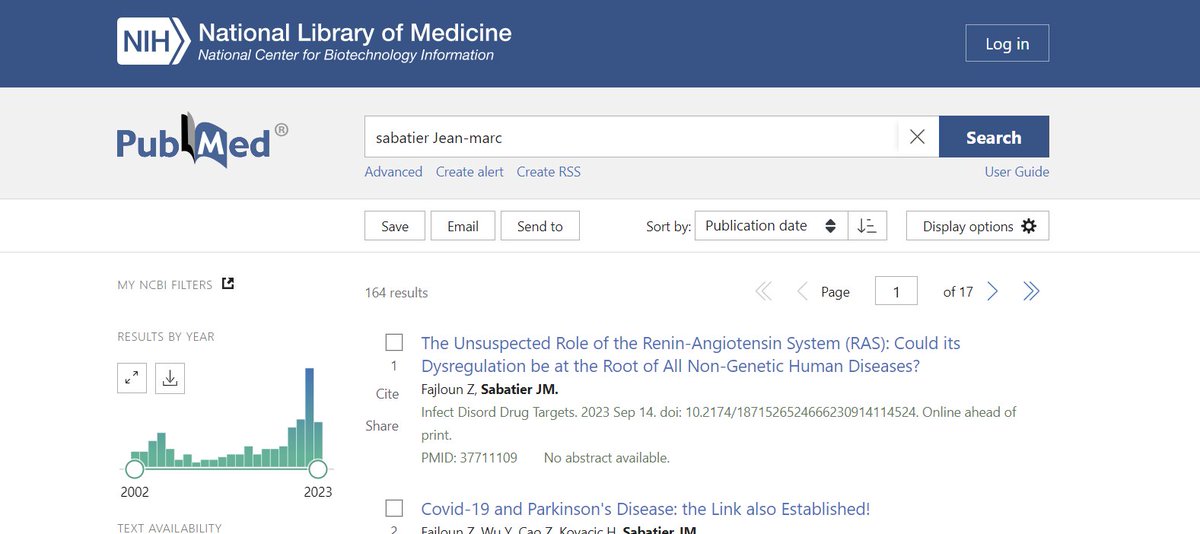
Task: Expand the results by year chart
Action: 132,378
